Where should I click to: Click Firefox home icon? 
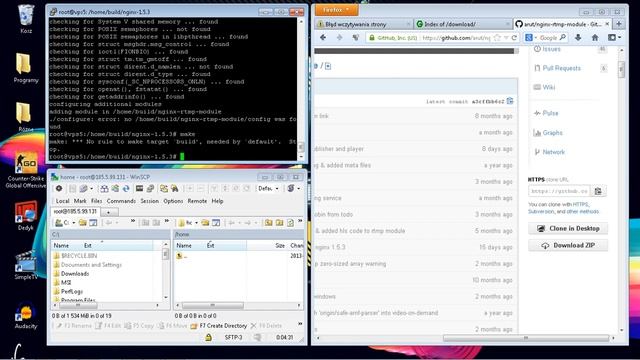595,38
